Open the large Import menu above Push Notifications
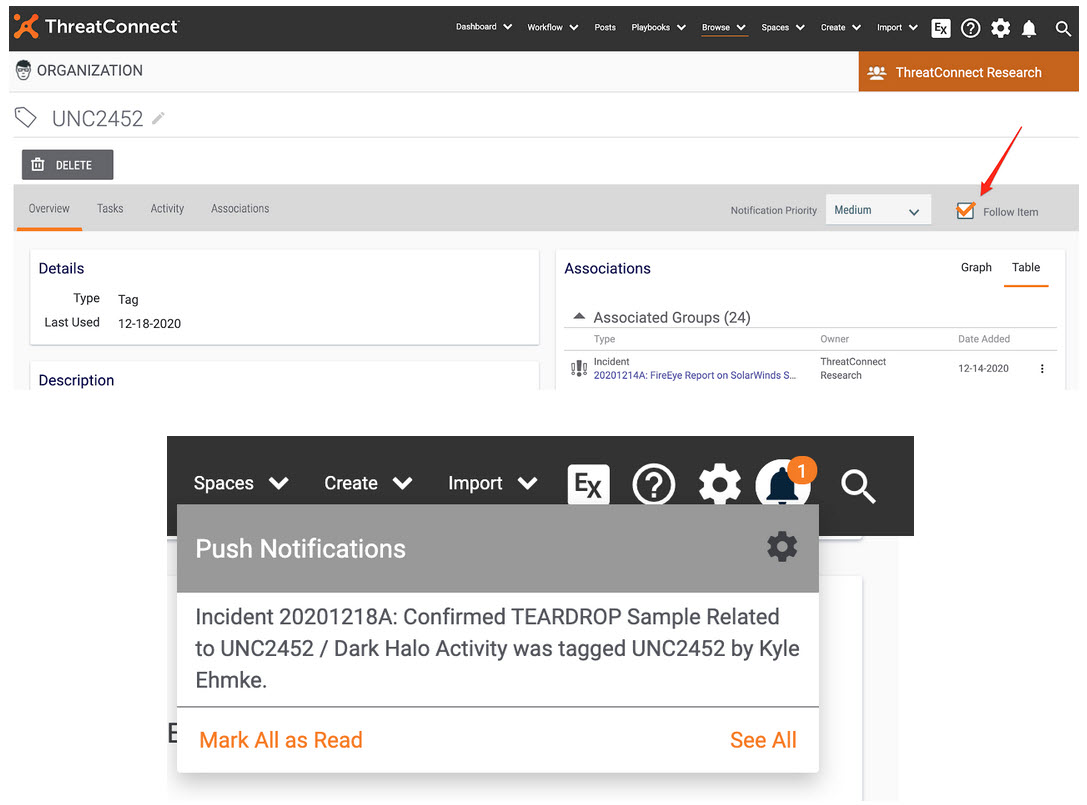 493,483
